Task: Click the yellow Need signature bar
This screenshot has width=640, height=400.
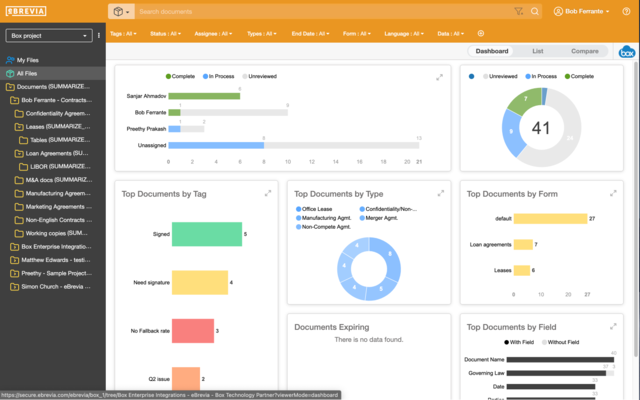Action: tap(200, 282)
